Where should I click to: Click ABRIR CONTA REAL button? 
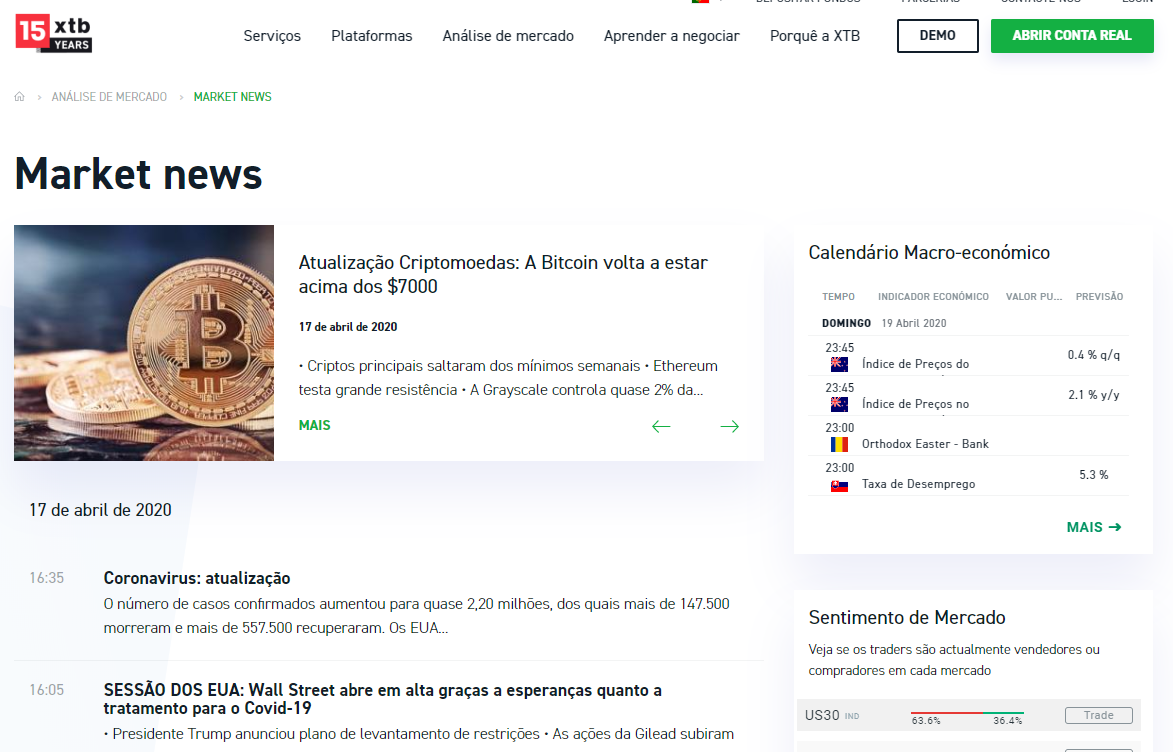pos(1072,36)
